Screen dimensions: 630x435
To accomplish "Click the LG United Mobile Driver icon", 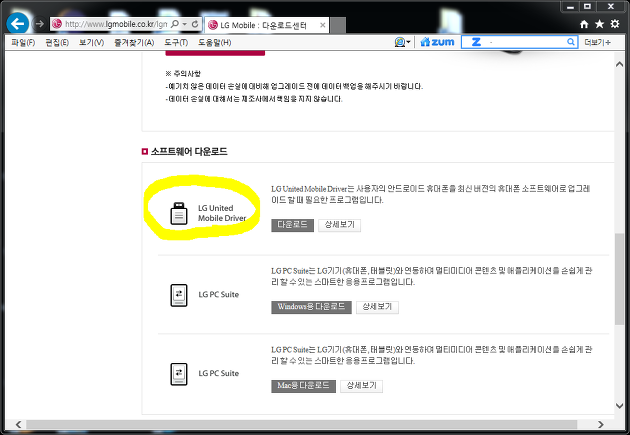I will pyautogui.click(x=179, y=213).
